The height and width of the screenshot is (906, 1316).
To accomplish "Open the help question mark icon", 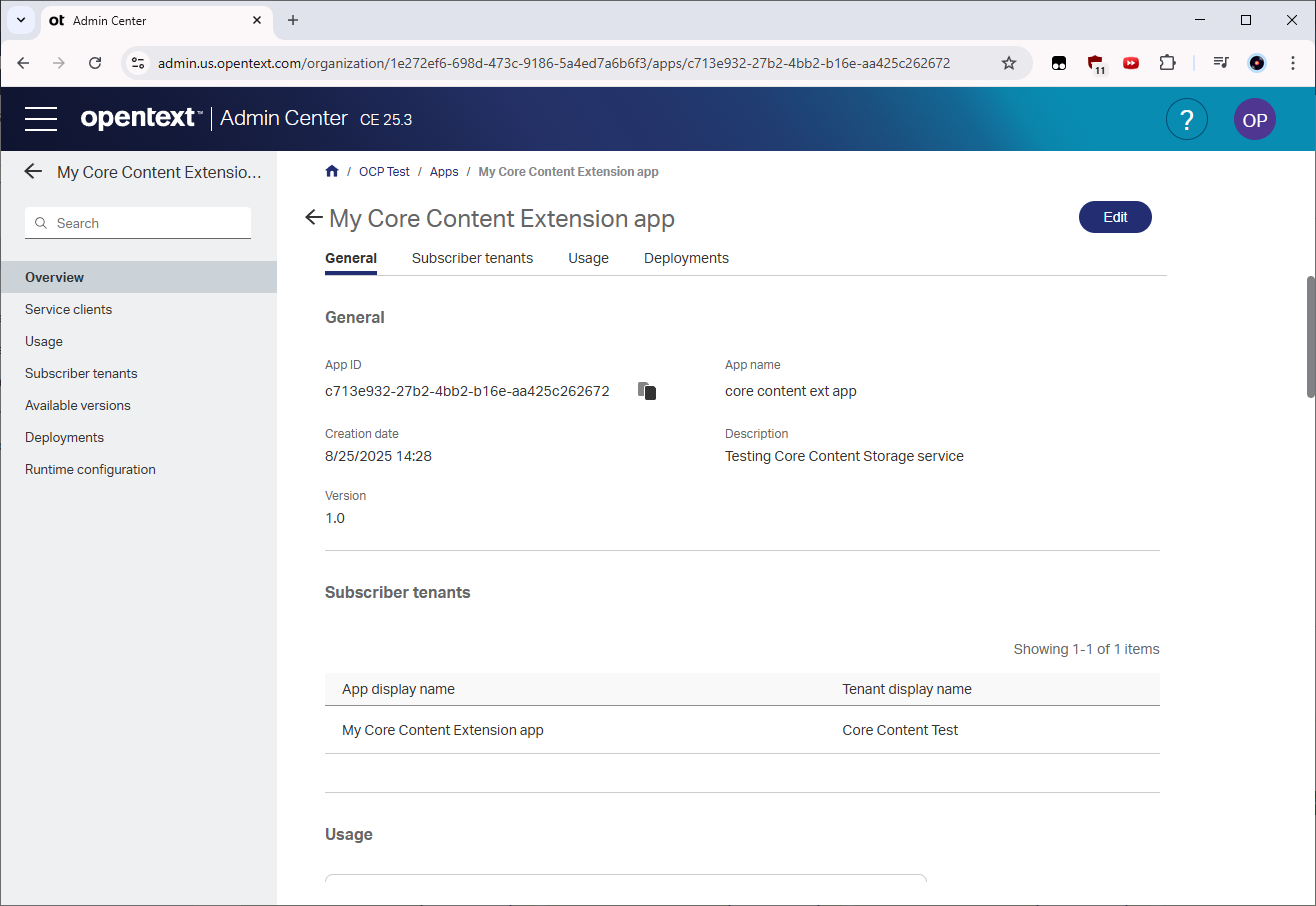I will click(x=1187, y=120).
